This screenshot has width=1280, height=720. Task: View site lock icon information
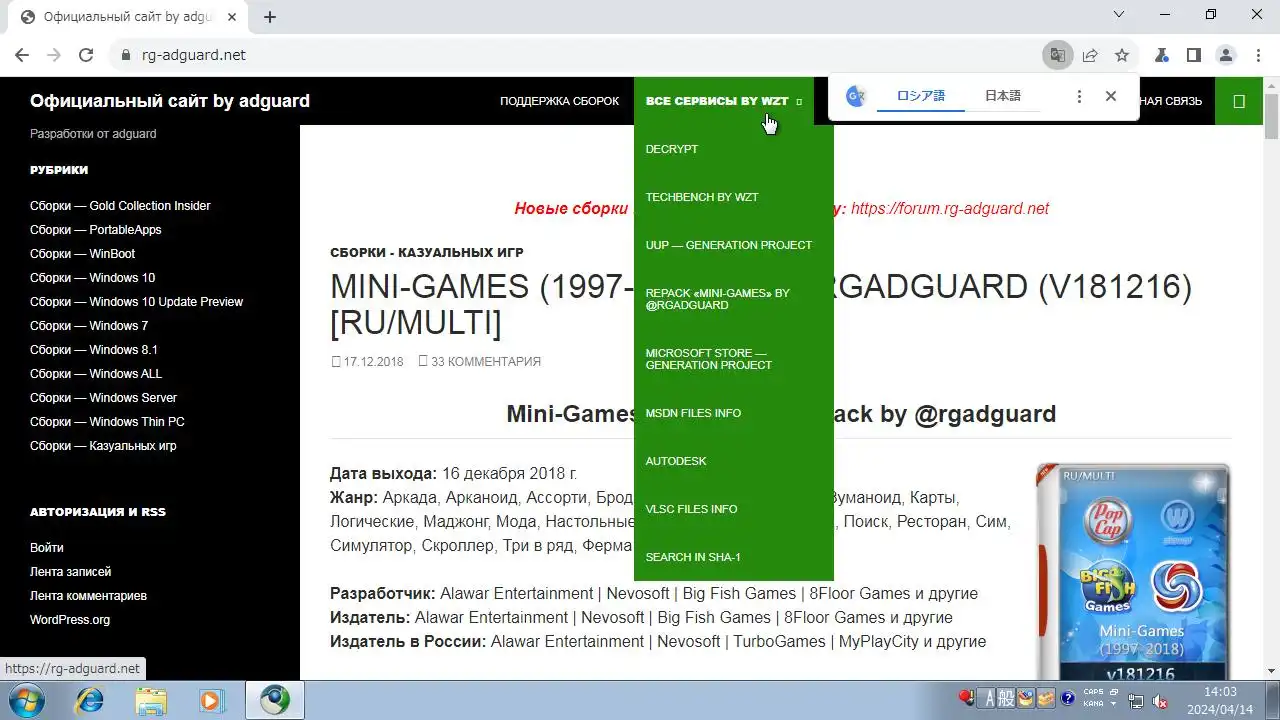click(125, 55)
